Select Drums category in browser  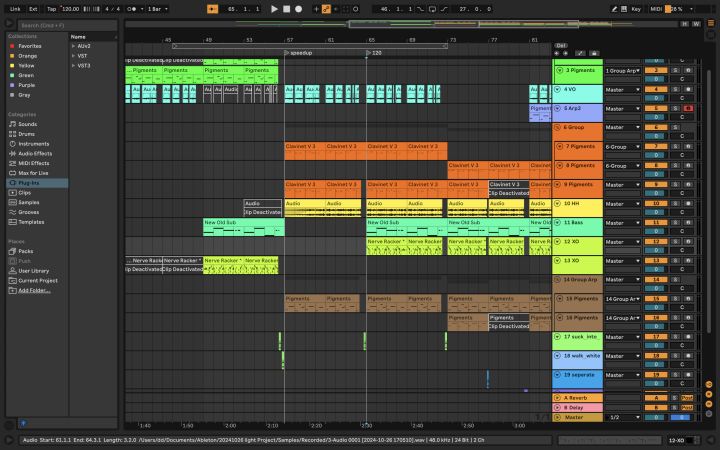[27, 134]
